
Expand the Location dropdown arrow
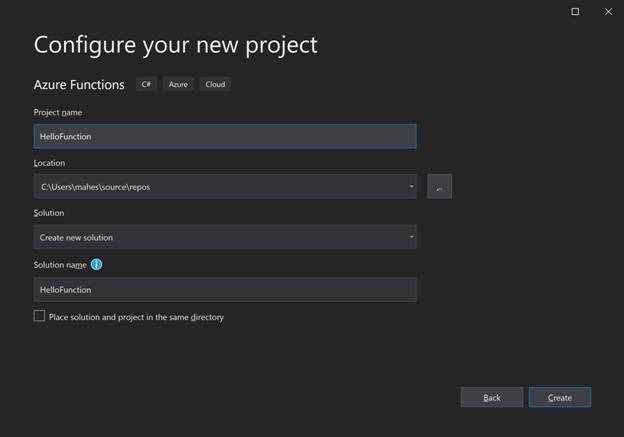coord(411,186)
